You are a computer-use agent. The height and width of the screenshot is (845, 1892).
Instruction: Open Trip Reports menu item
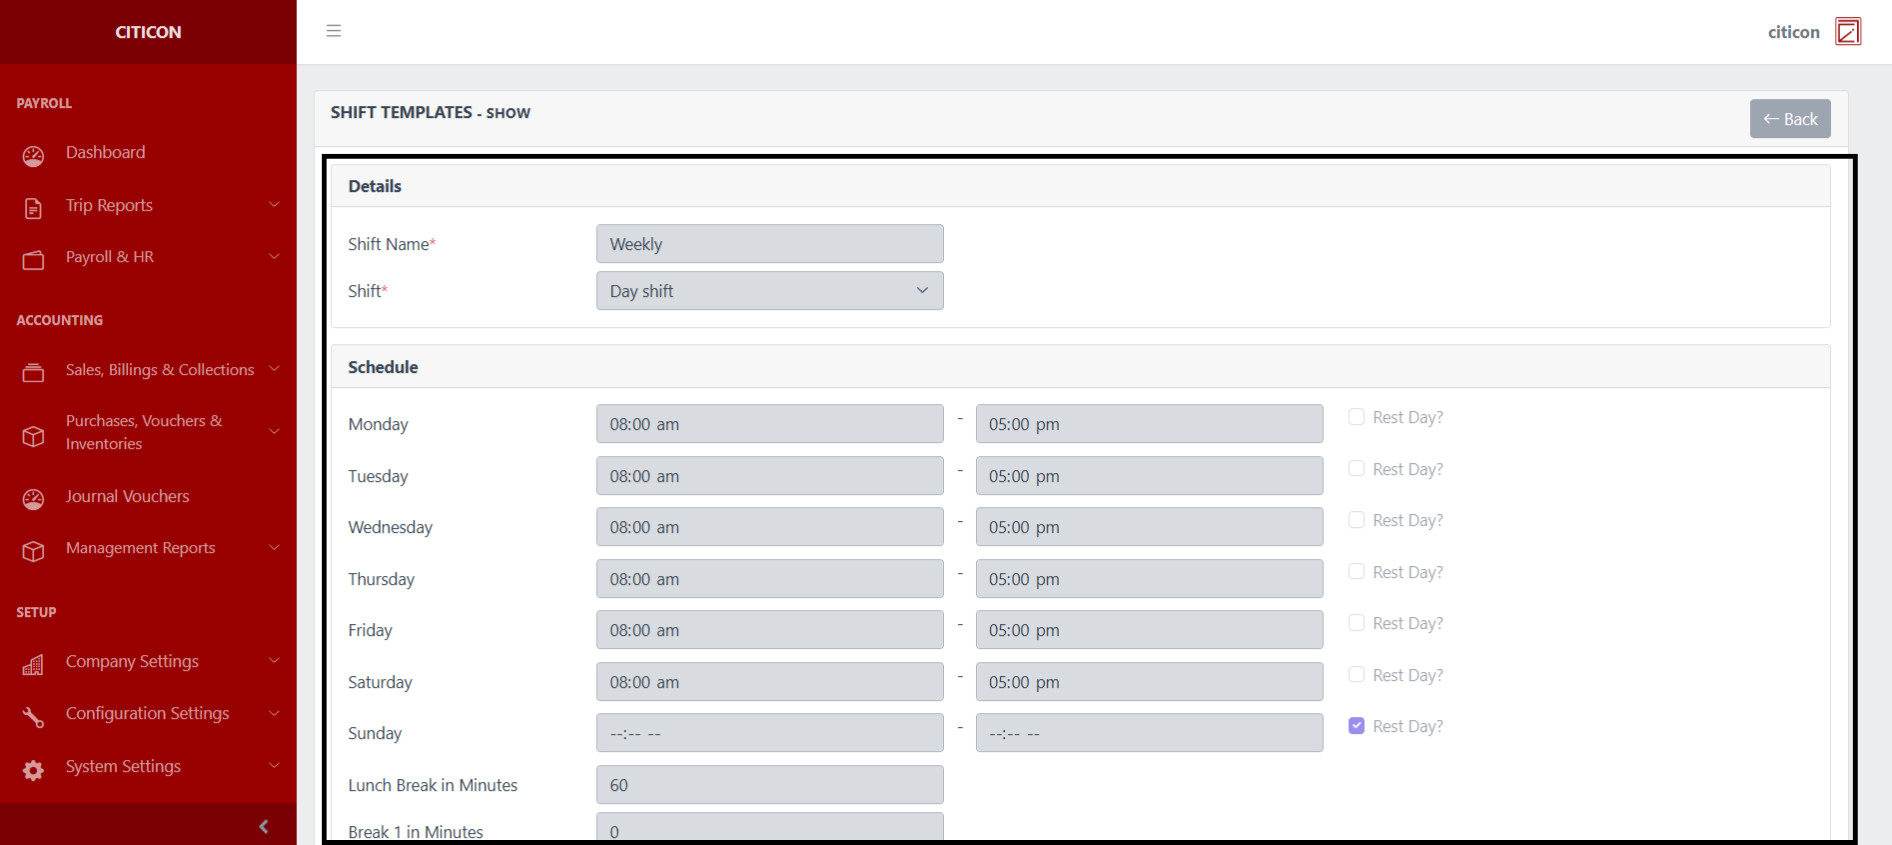(109, 205)
